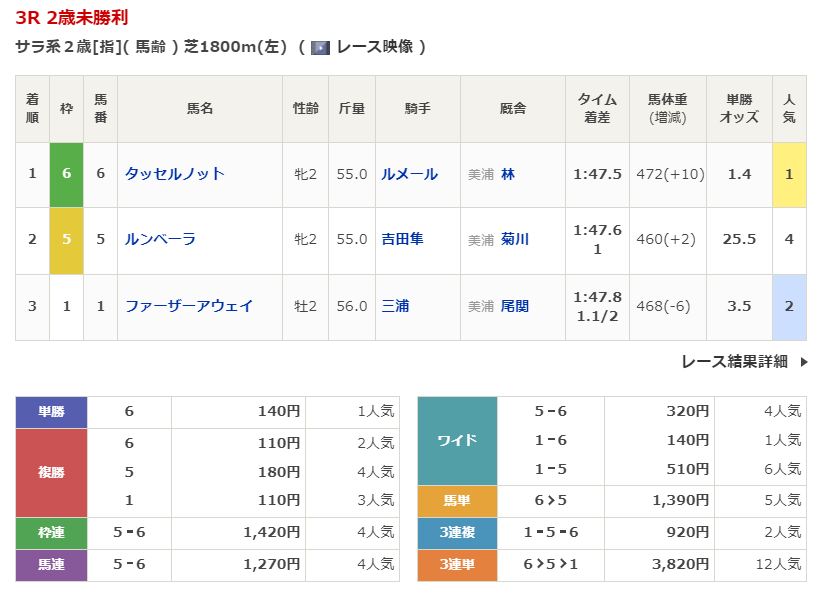Click the yellow frame 5 cell
The image size is (822, 592).
(66, 240)
